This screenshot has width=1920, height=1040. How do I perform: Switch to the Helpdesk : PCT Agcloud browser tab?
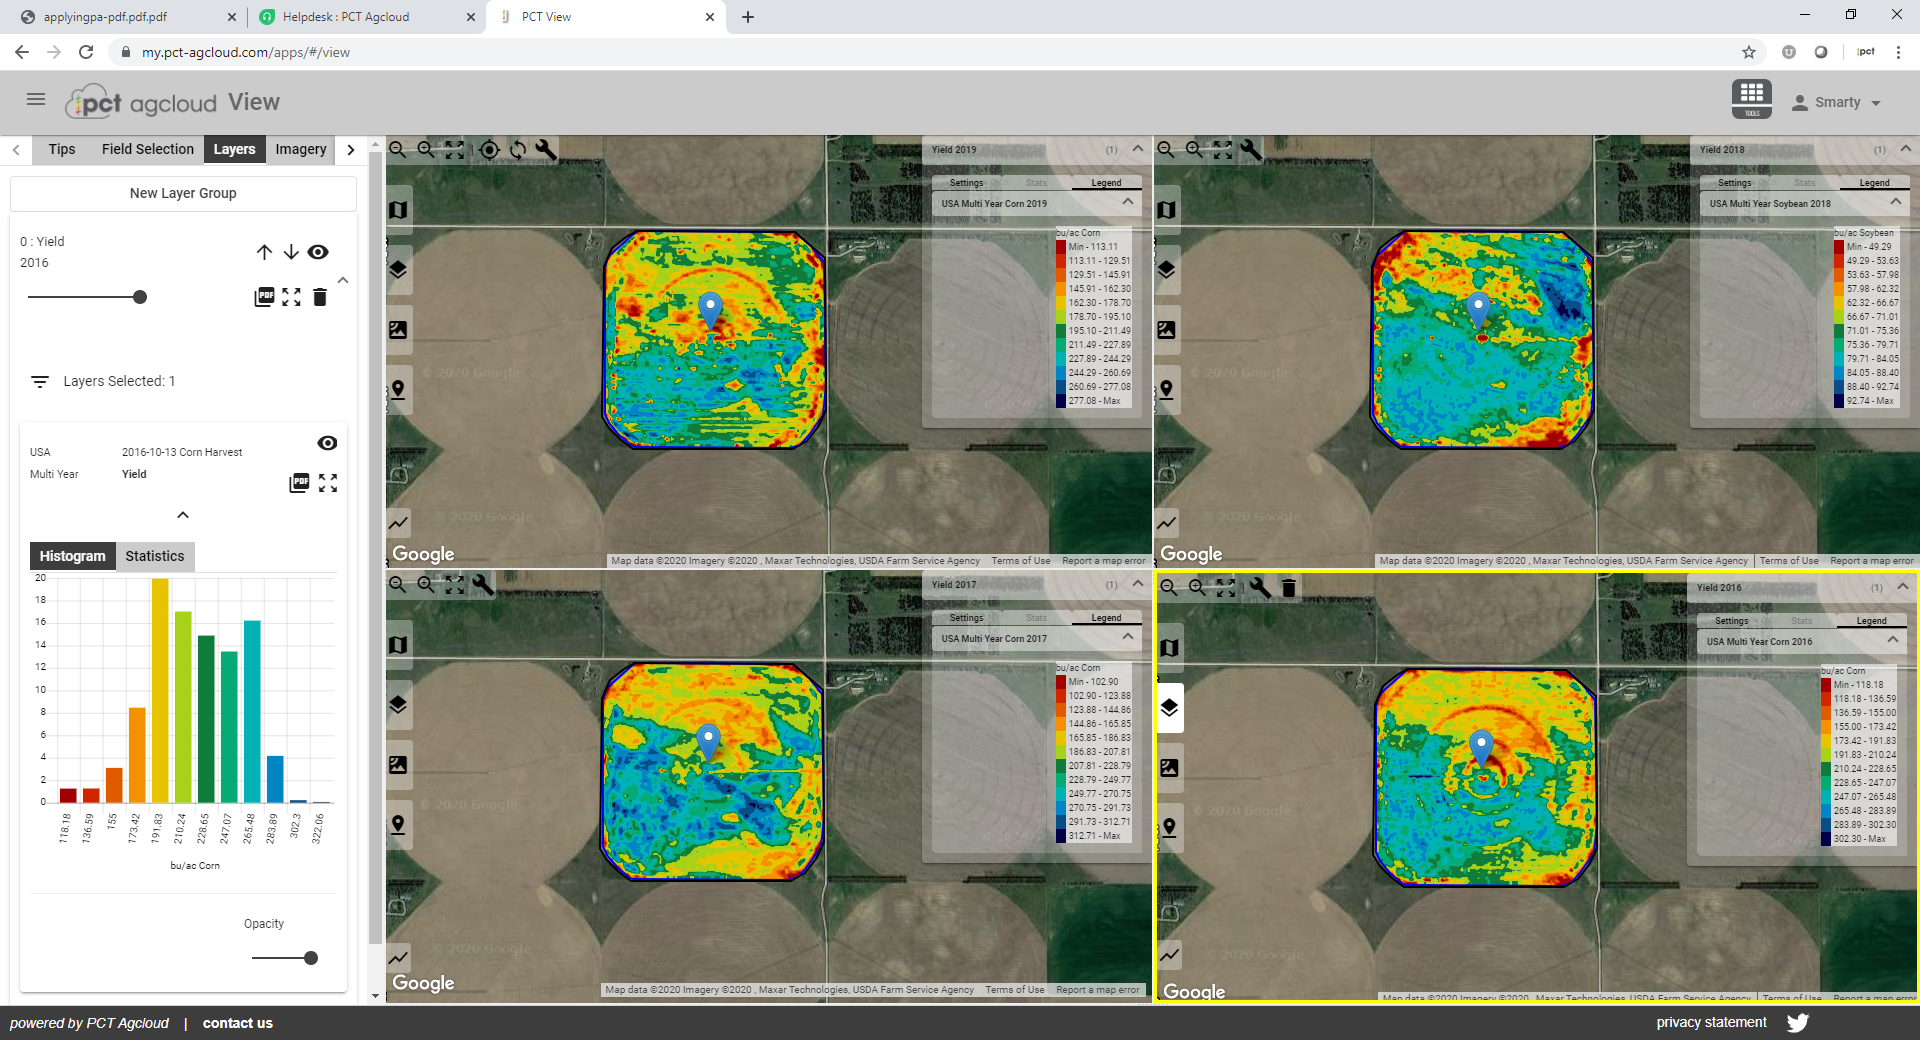click(365, 17)
